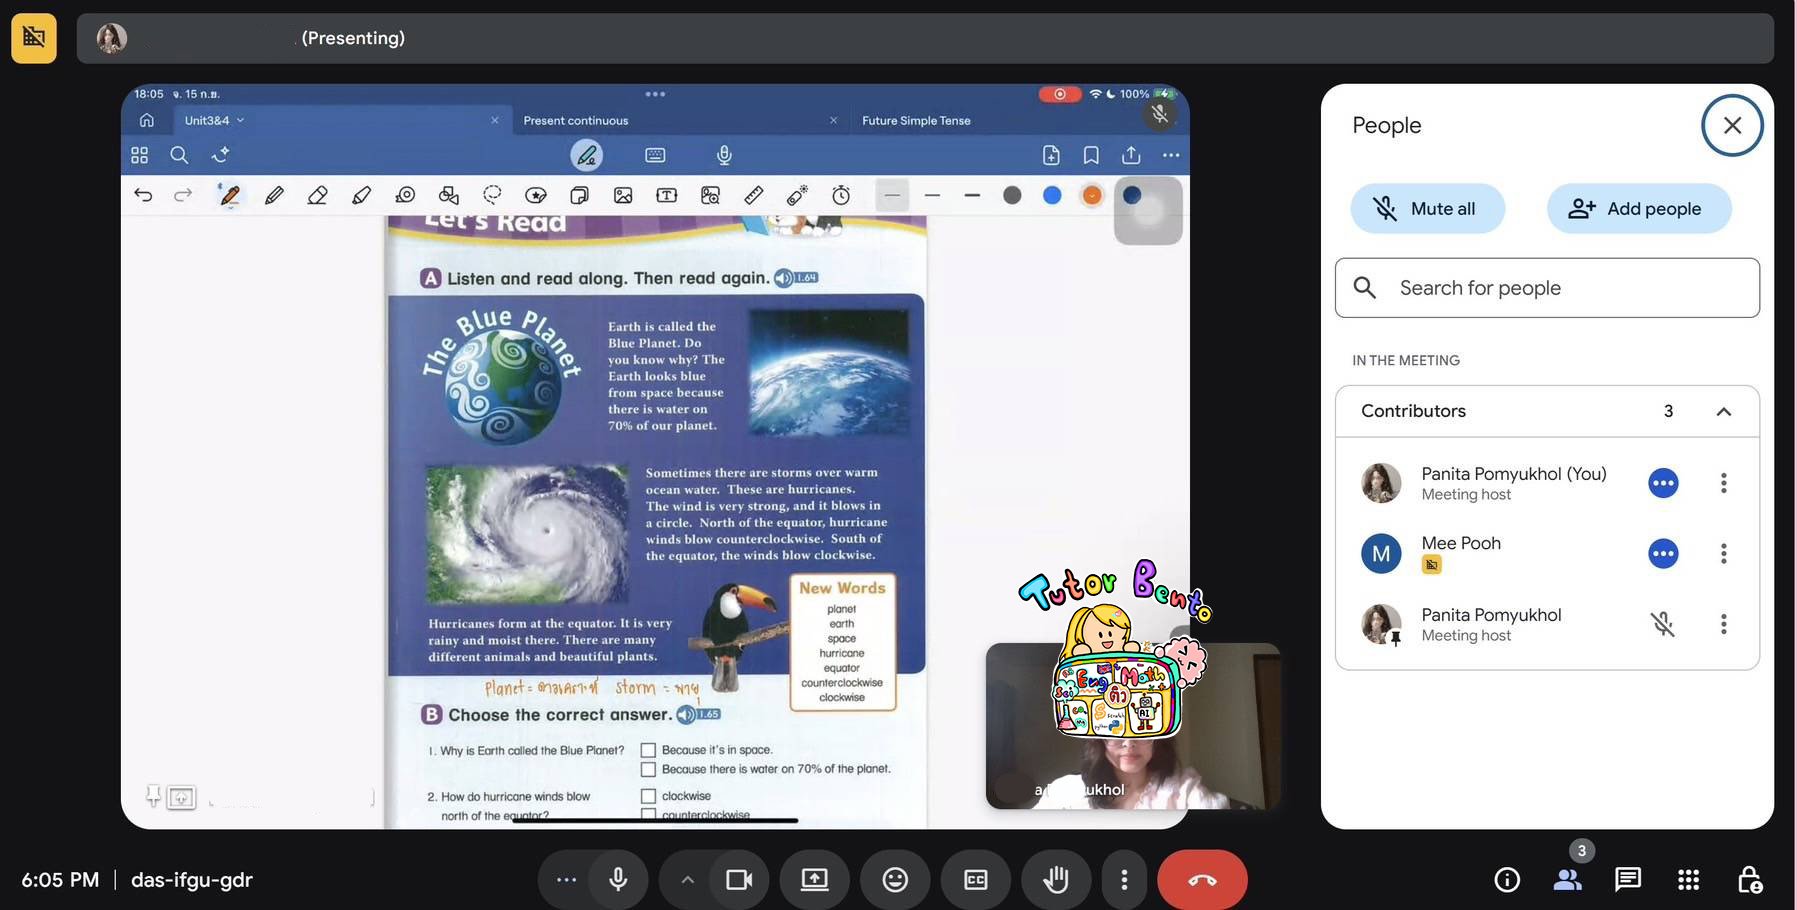The image size is (1797, 910).
Task: Select the highlighter tool in the notes toolbar
Action: click(361, 194)
